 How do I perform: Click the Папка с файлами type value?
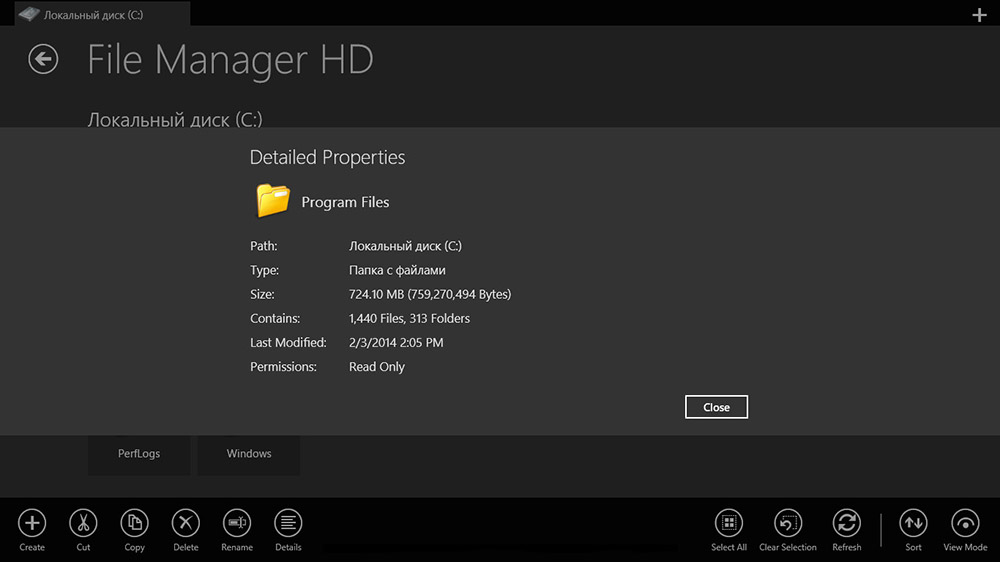coord(397,270)
